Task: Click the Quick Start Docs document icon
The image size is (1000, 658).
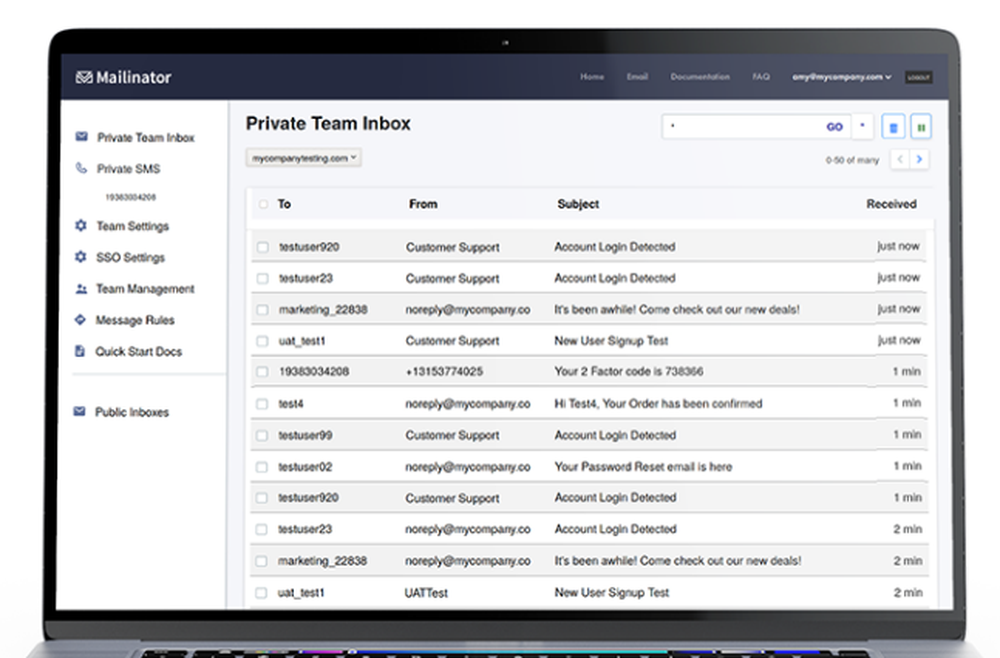Action: [80, 351]
